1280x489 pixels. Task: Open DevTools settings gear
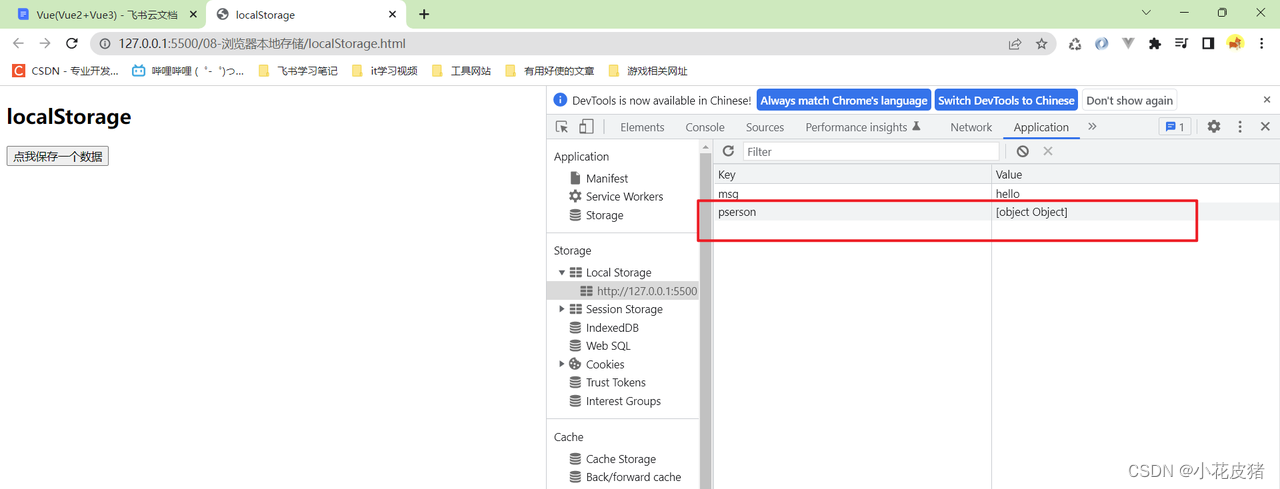(x=1214, y=127)
